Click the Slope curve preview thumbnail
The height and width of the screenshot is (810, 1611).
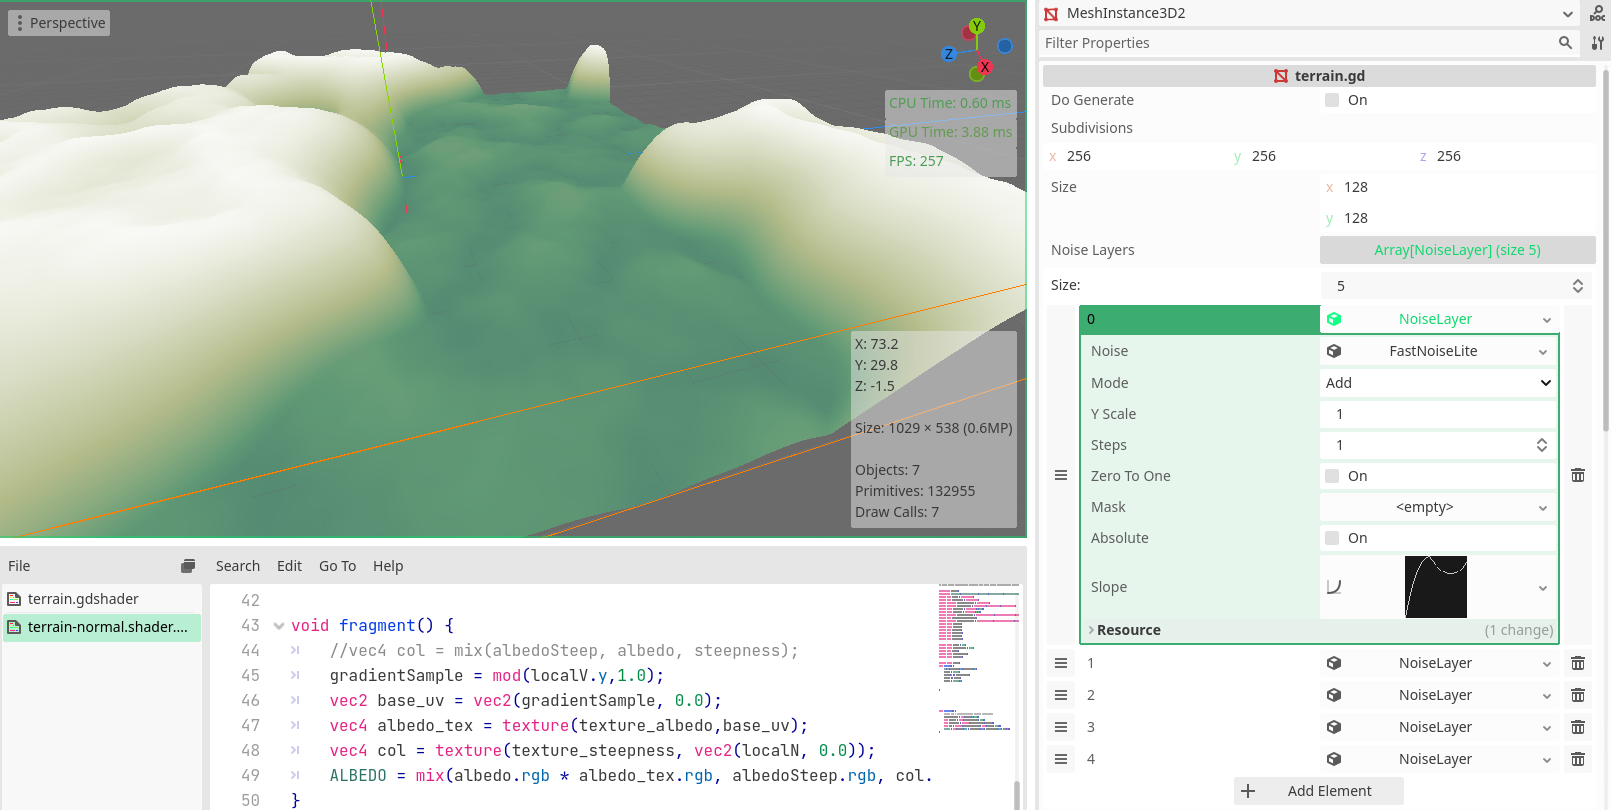tap(1435, 587)
